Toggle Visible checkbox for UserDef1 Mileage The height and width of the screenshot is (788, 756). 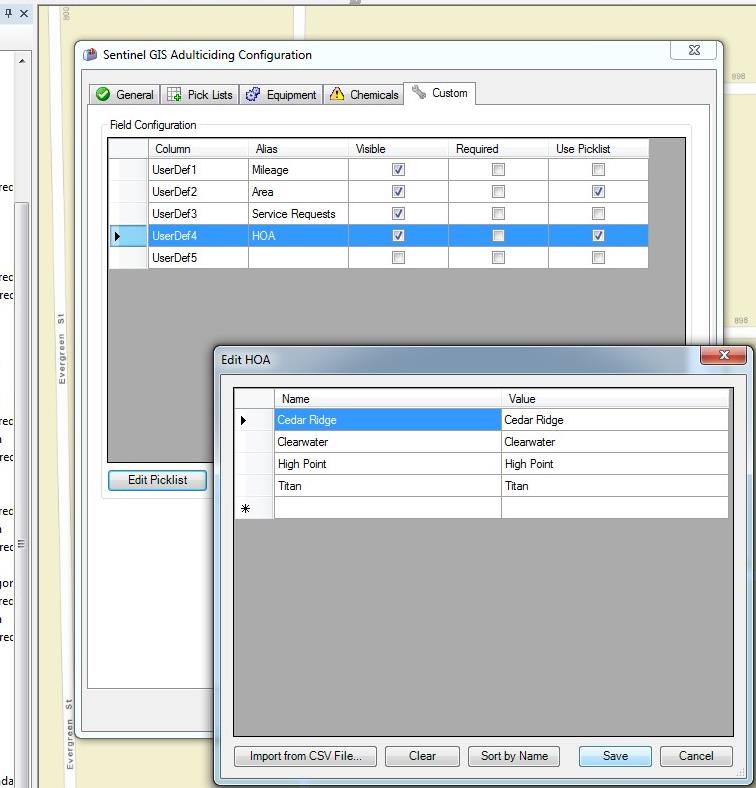coord(398,169)
